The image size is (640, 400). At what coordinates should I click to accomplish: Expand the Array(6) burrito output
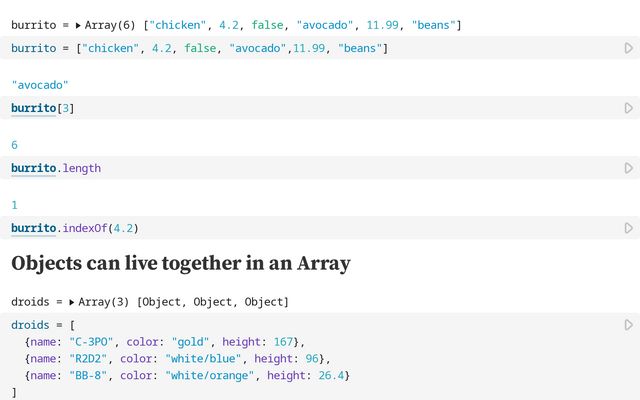78,25
